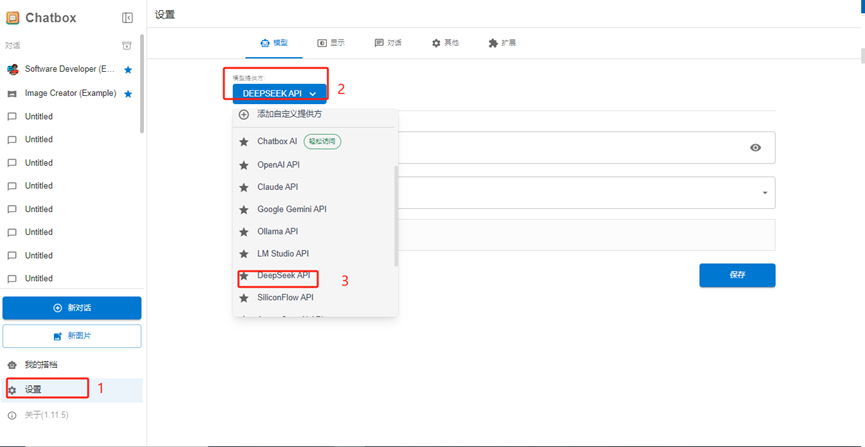Click the star icon beside Ollama API

[x=243, y=232]
